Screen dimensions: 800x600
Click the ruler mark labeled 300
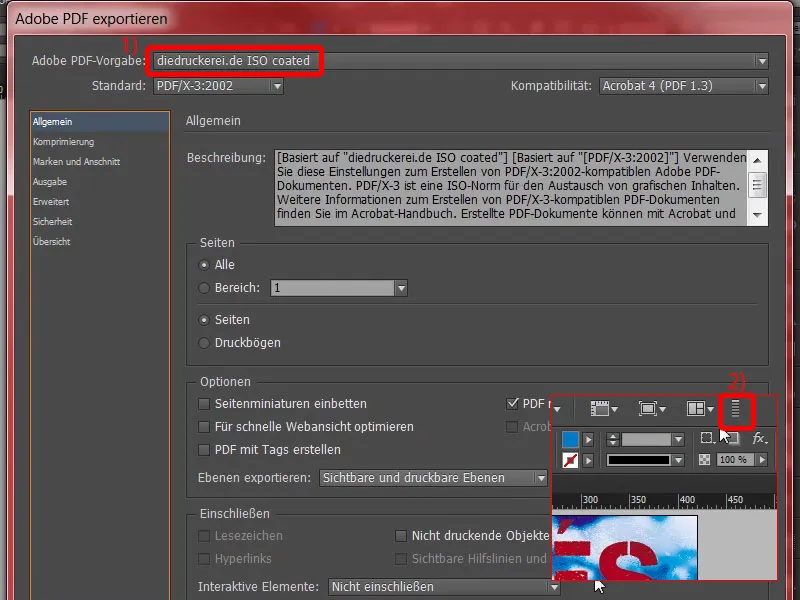590,499
